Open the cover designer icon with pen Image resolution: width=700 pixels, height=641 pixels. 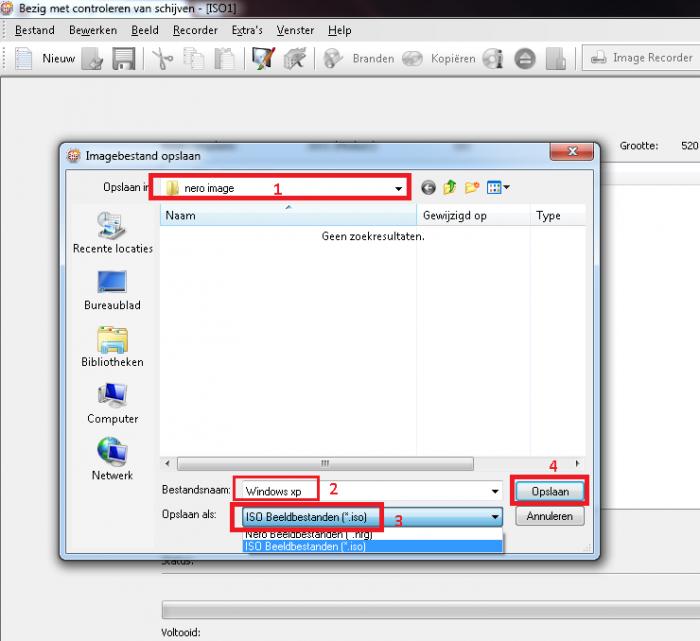coord(263,58)
